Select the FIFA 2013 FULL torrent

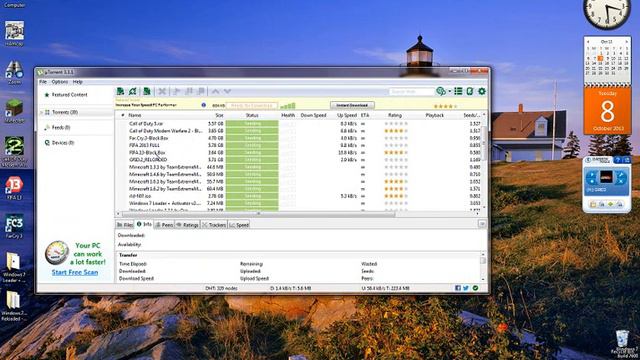[144, 145]
